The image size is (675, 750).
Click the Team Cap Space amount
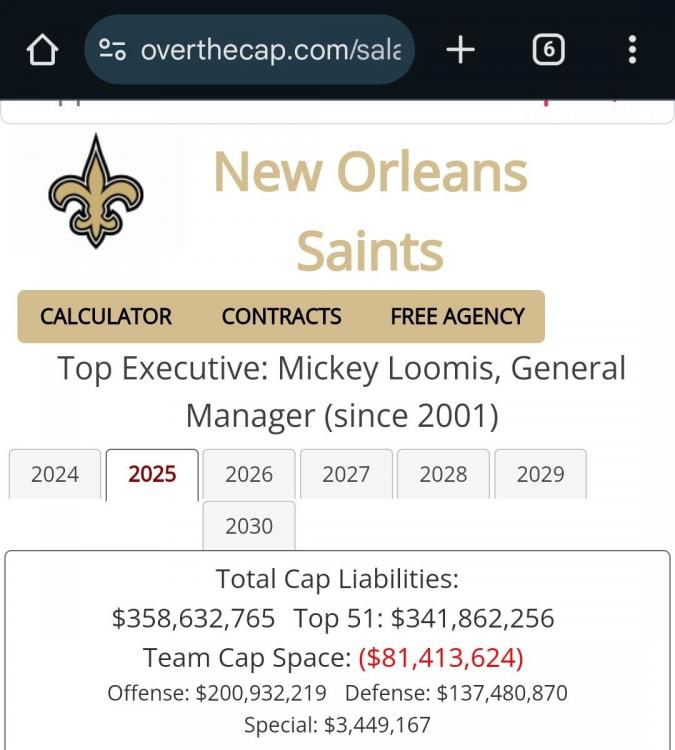pos(441,658)
